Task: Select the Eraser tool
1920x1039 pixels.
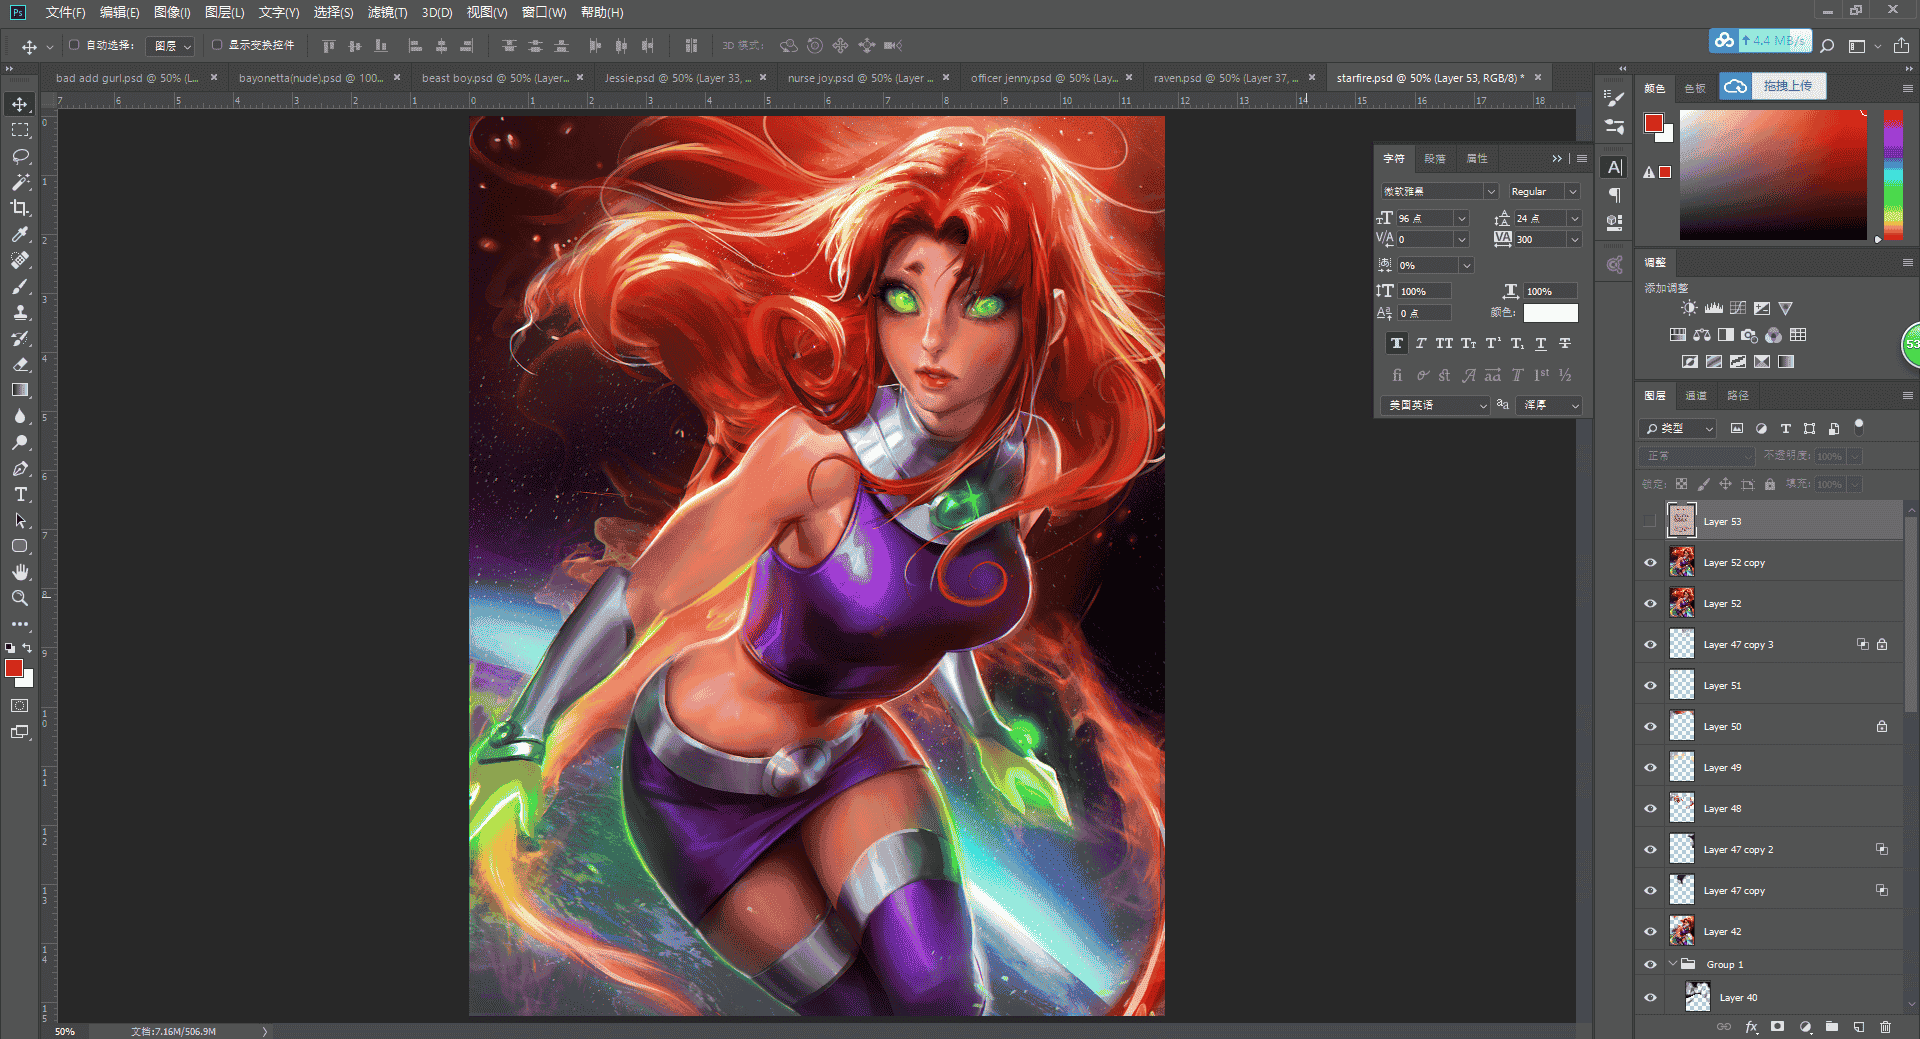Action: (x=20, y=364)
